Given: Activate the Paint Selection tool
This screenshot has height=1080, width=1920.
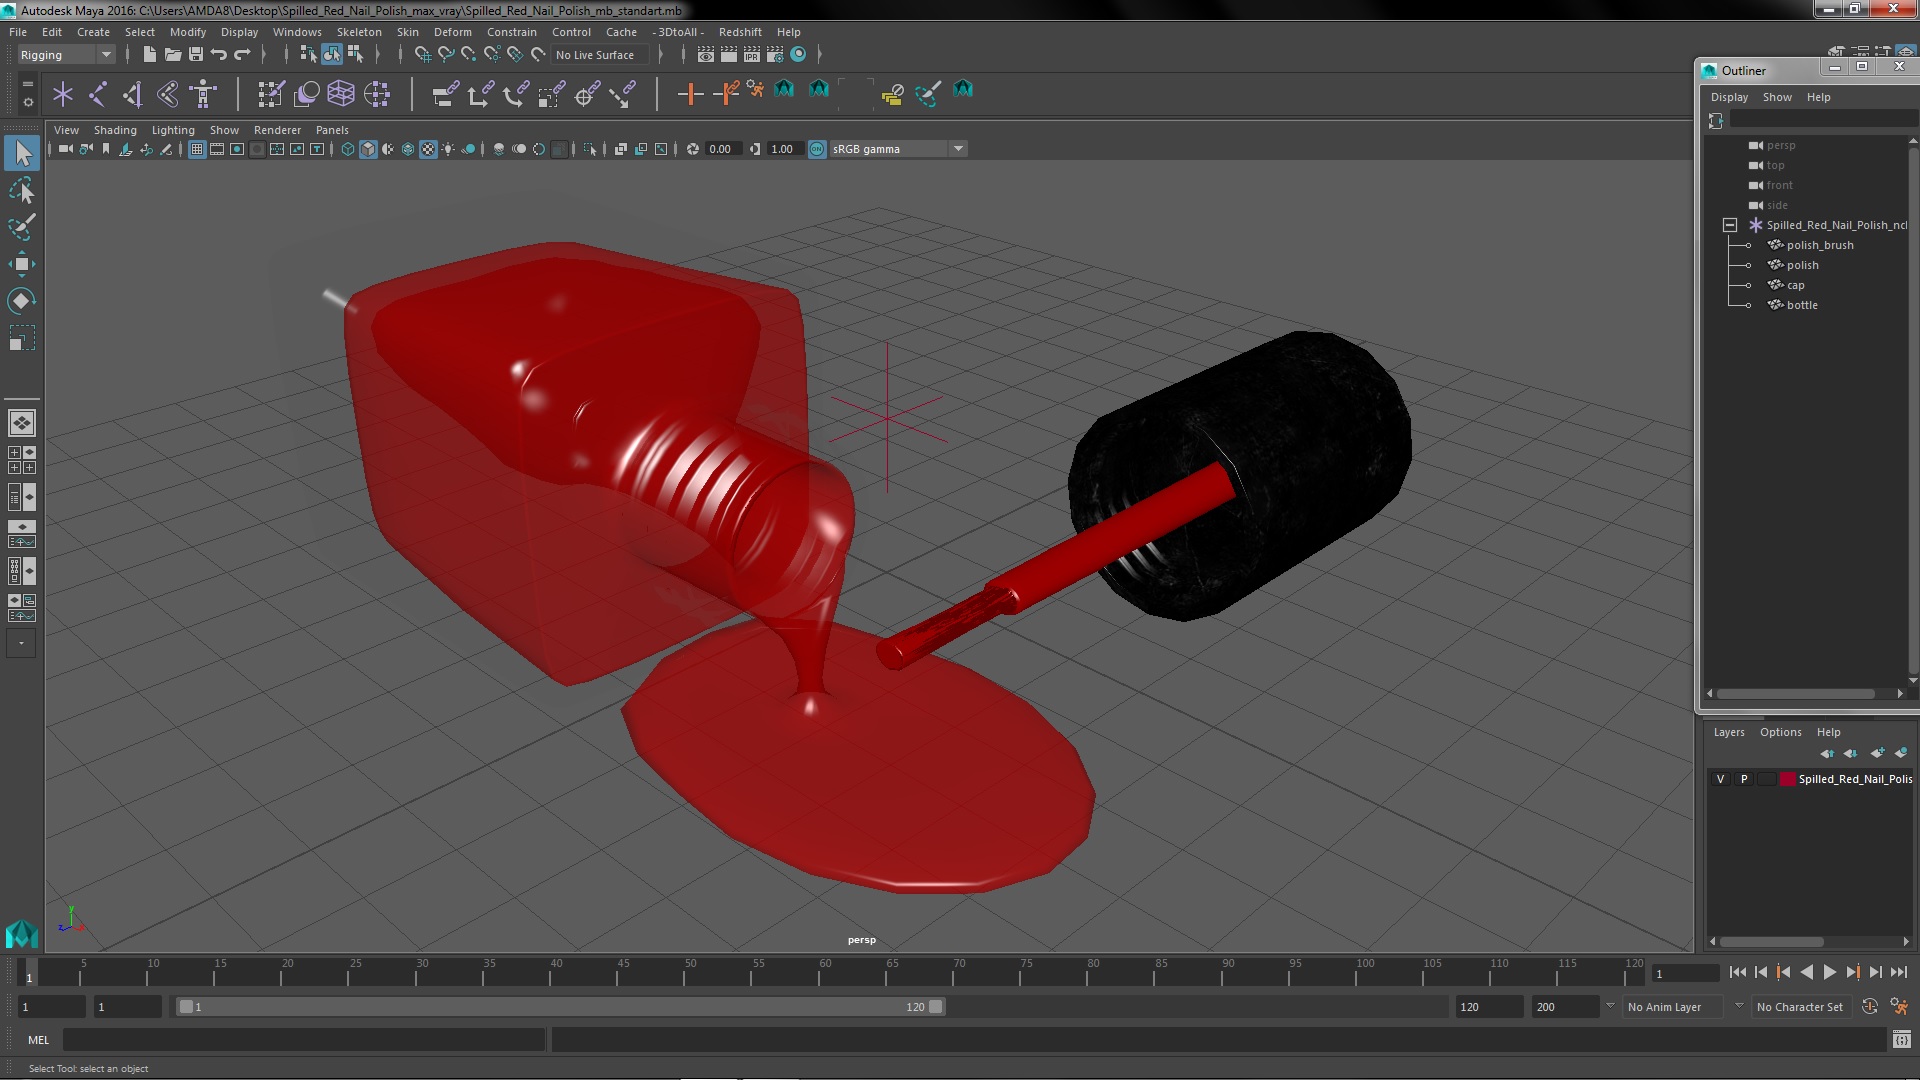Looking at the screenshot, I should pos(21,227).
